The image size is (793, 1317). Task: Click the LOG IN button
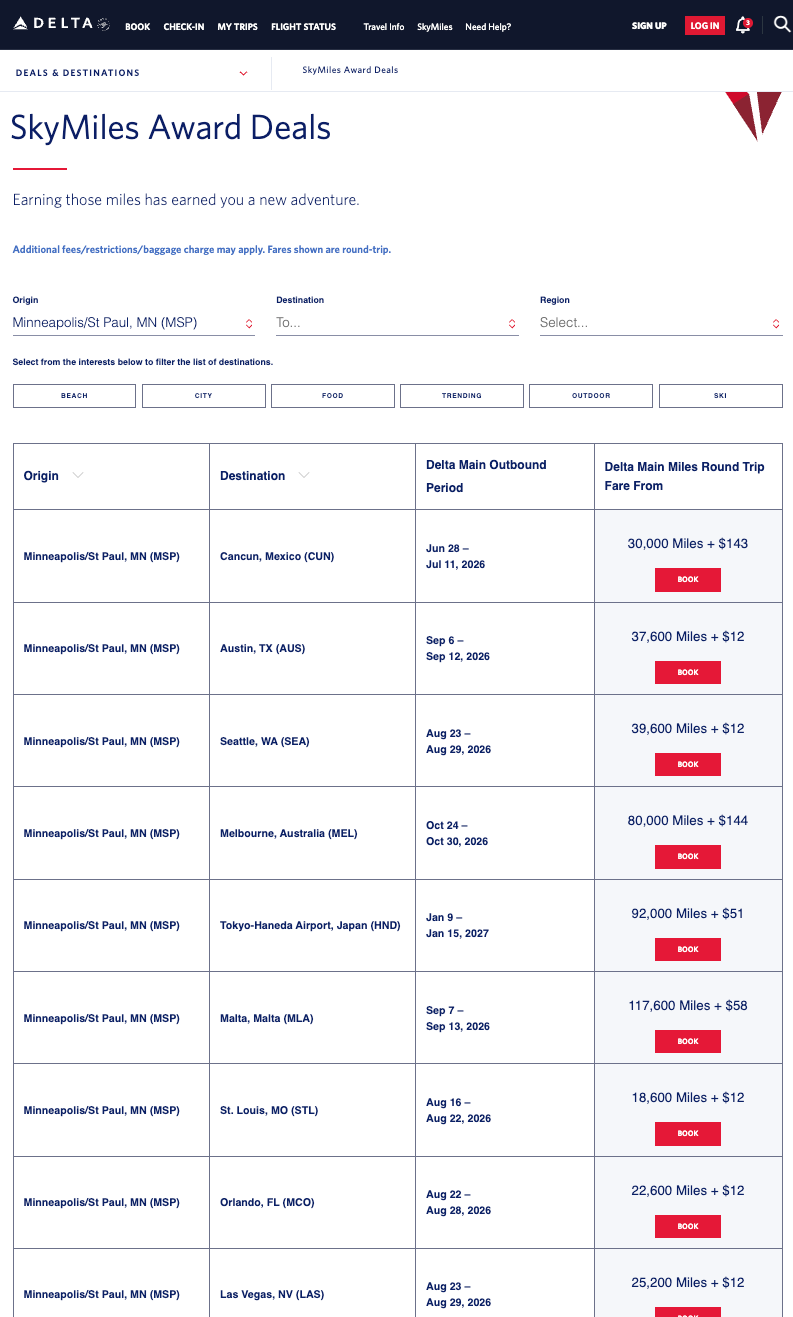[x=705, y=26]
